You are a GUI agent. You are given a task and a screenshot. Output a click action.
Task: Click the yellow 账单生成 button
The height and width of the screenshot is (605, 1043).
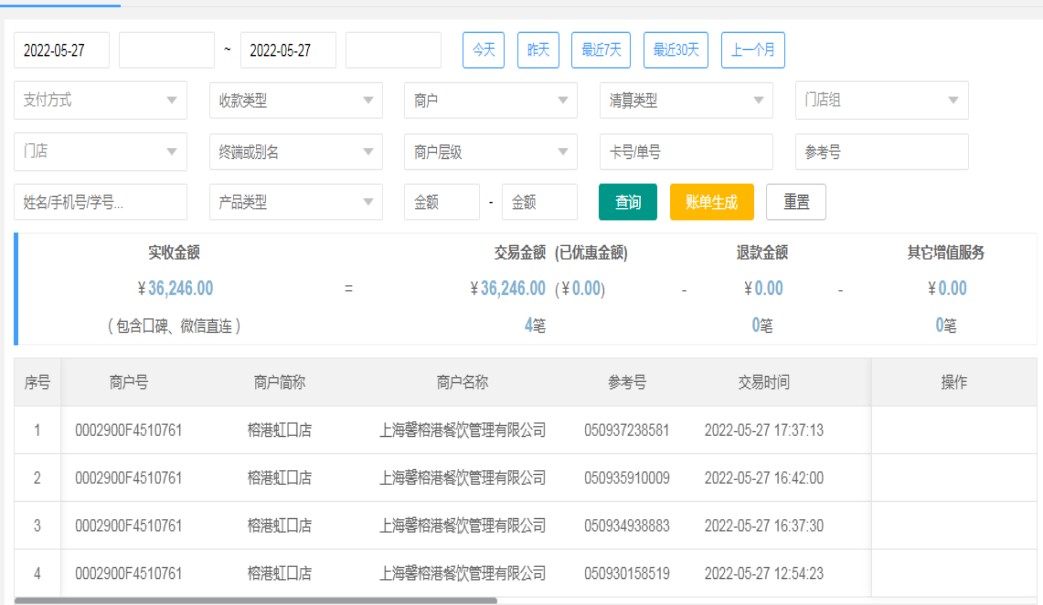(711, 202)
